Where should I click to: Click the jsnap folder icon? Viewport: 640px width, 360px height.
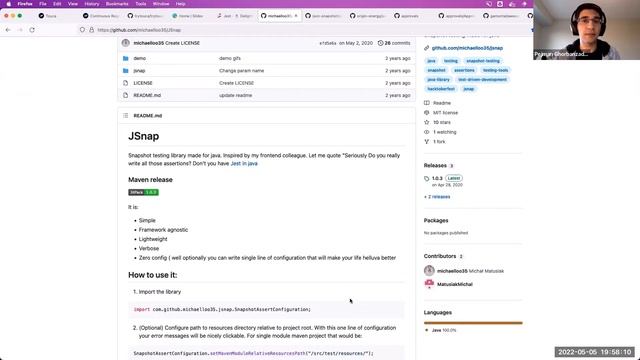126,71
